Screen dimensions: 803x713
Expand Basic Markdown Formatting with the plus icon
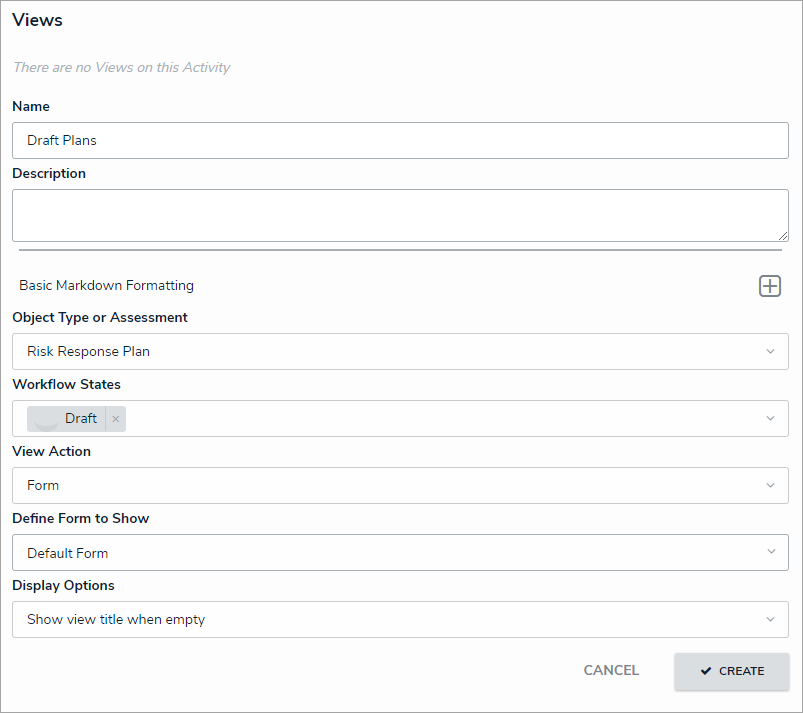pyautogui.click(x=769, y=286)
